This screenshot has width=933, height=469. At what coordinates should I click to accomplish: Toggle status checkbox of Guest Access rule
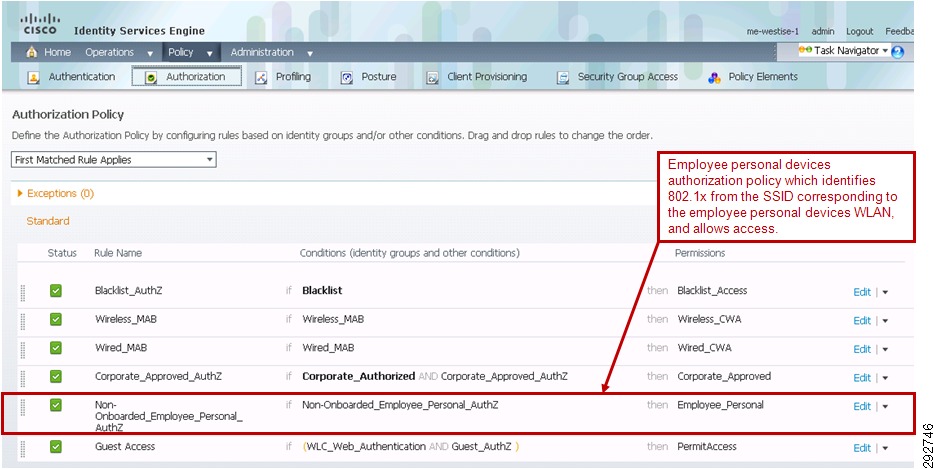(x=55, y=446)
